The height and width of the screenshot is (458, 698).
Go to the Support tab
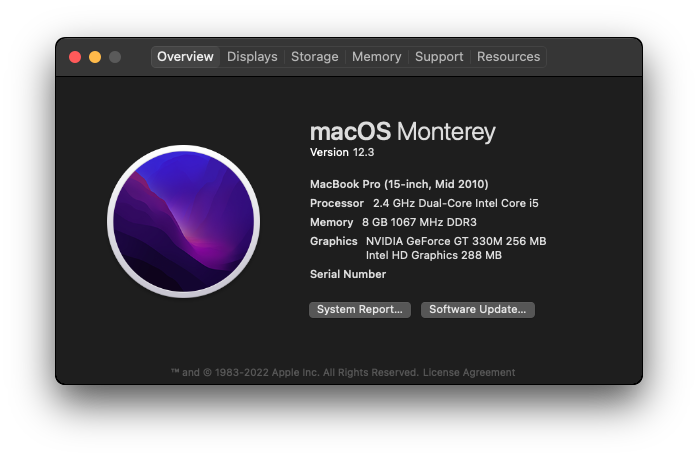[439, 57]
